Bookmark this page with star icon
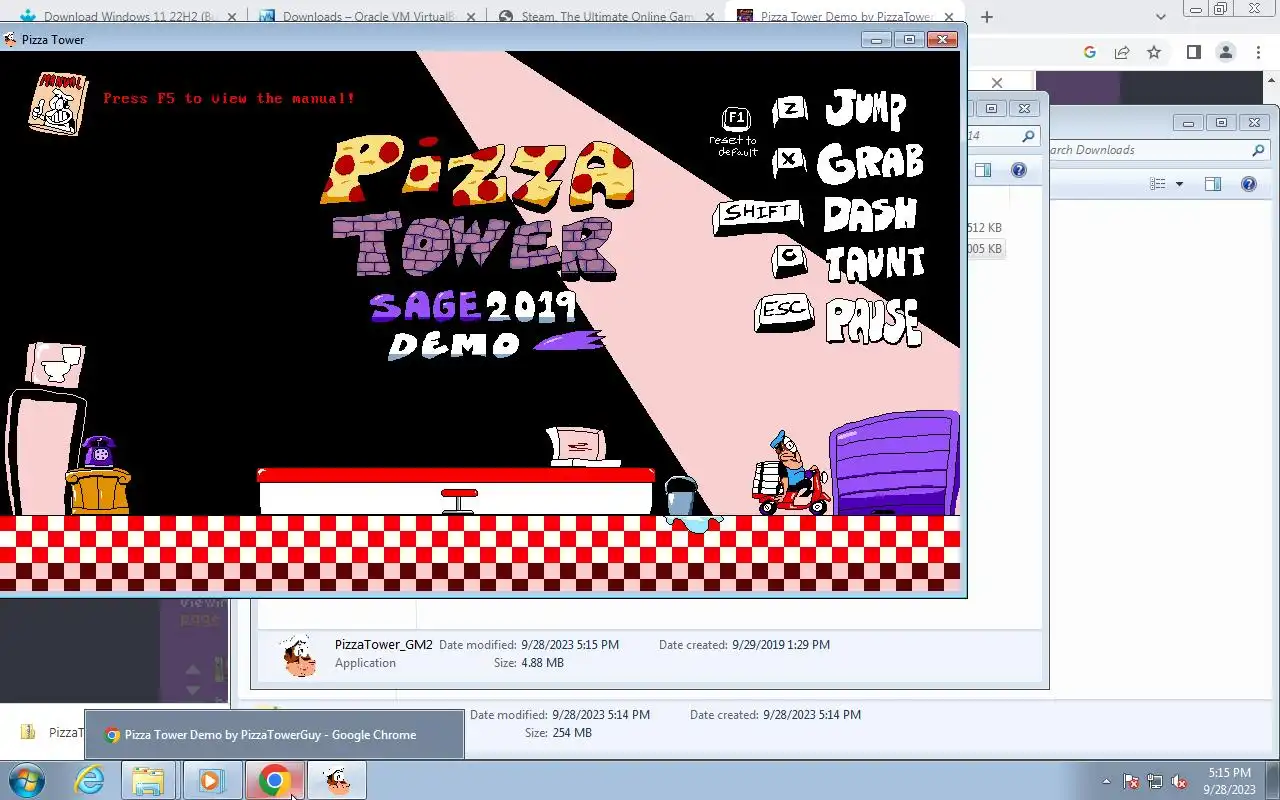The width and height of the screenshot is (1280, 800). [x=1154, y=52]
